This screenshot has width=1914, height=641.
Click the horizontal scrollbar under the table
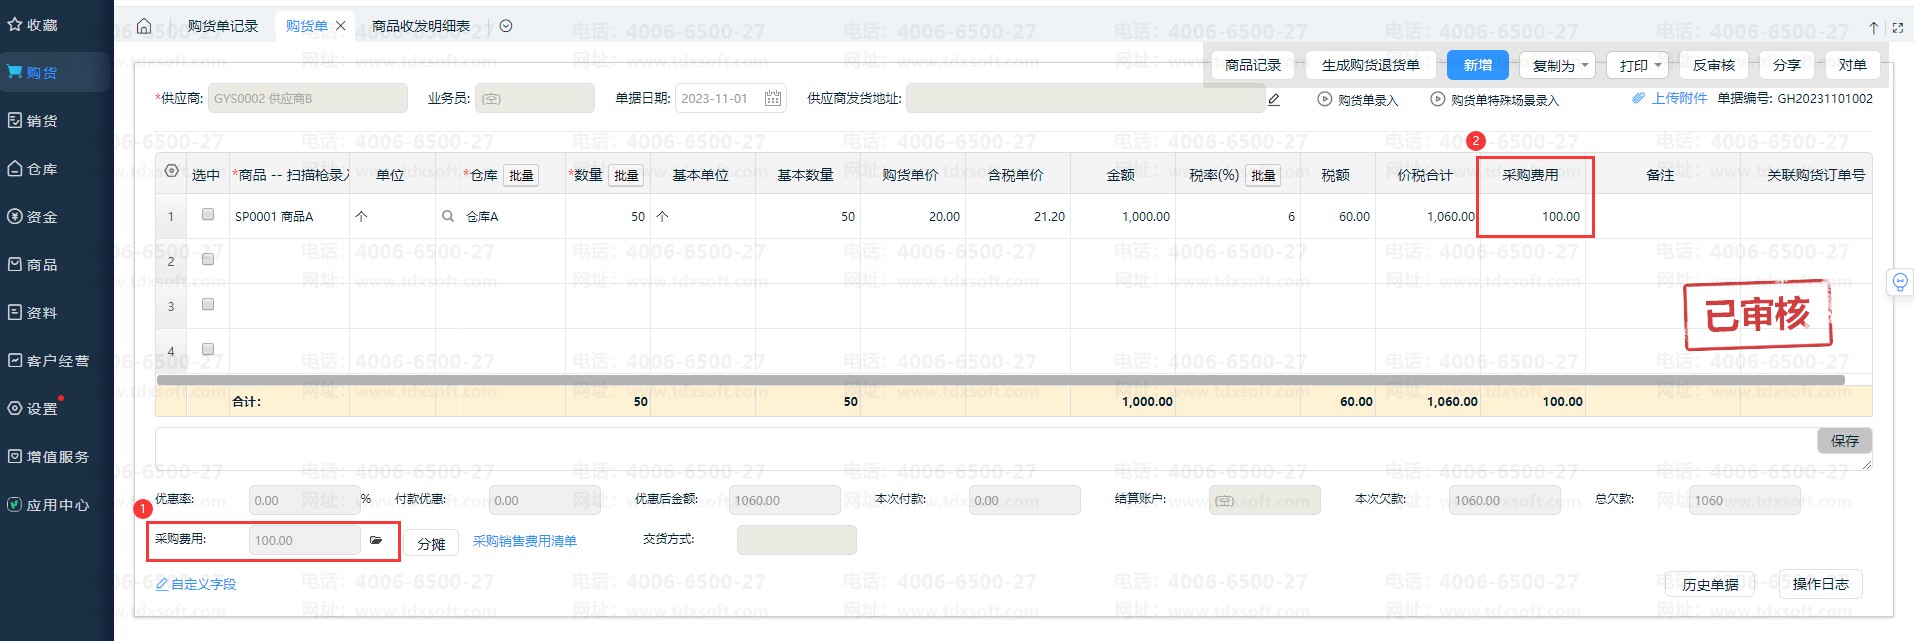point(1000,380)
